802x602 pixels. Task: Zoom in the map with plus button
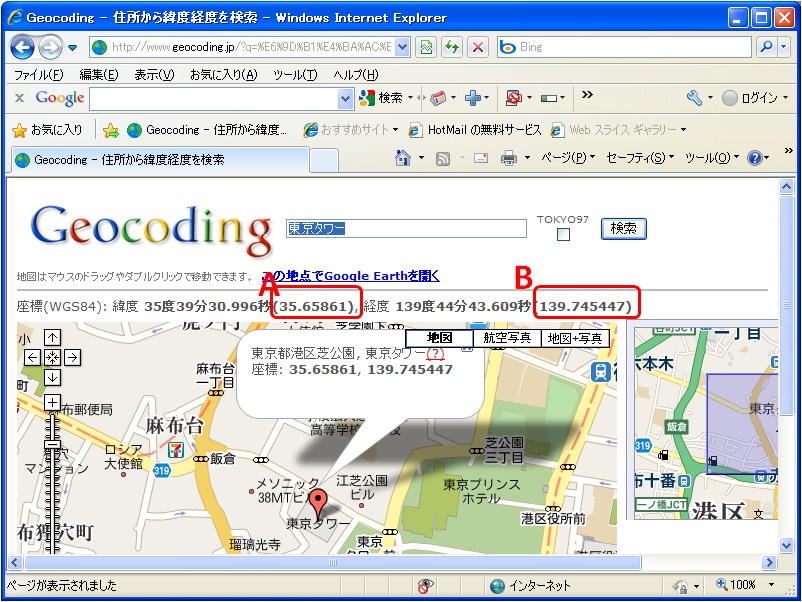[x=52, y=403]
